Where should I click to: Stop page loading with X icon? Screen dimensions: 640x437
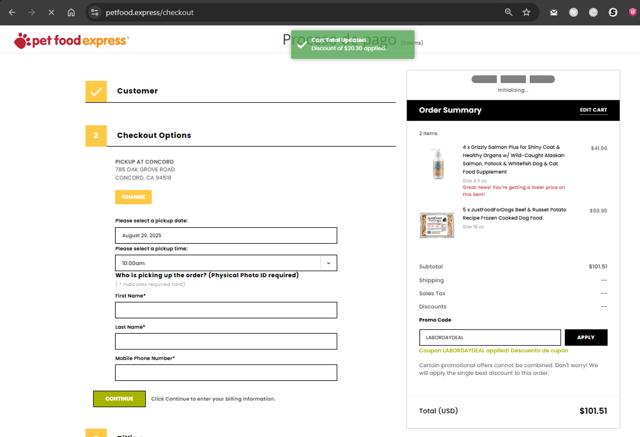[x=51, y=12]
